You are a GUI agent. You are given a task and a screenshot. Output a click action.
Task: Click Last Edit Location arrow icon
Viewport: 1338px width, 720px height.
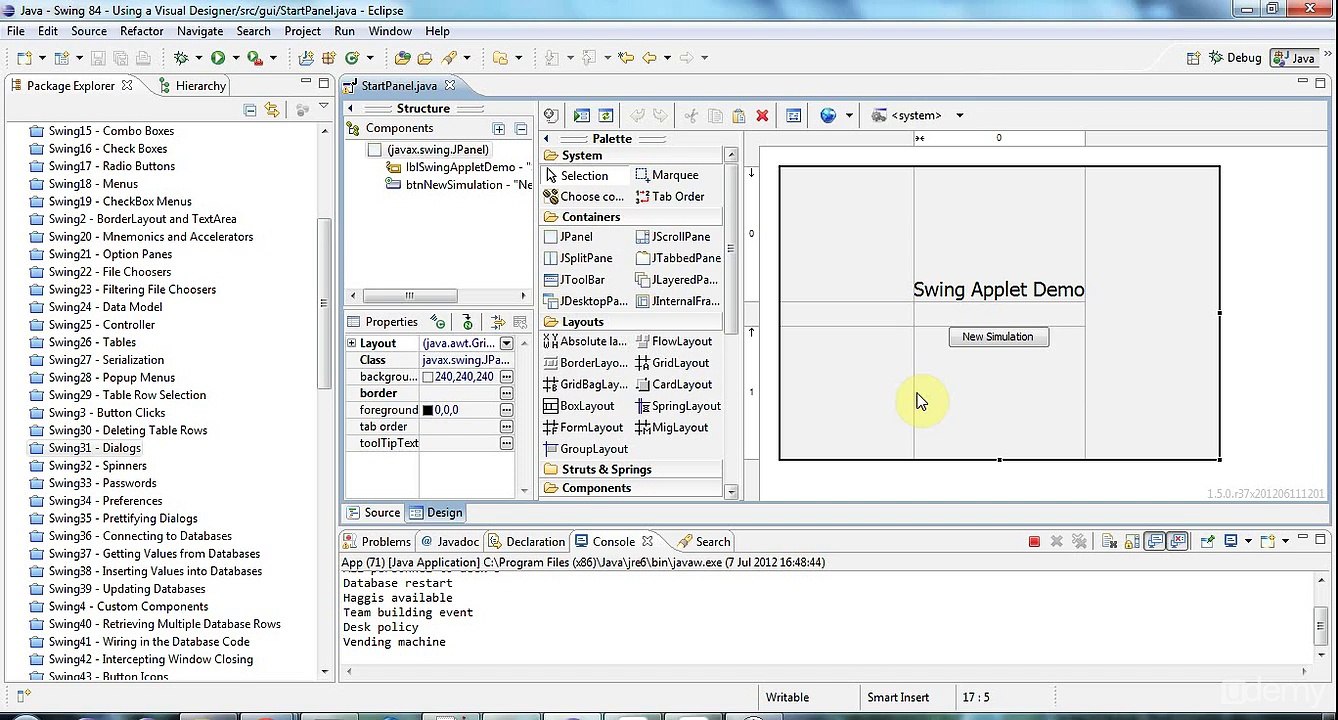pos(625,58)
